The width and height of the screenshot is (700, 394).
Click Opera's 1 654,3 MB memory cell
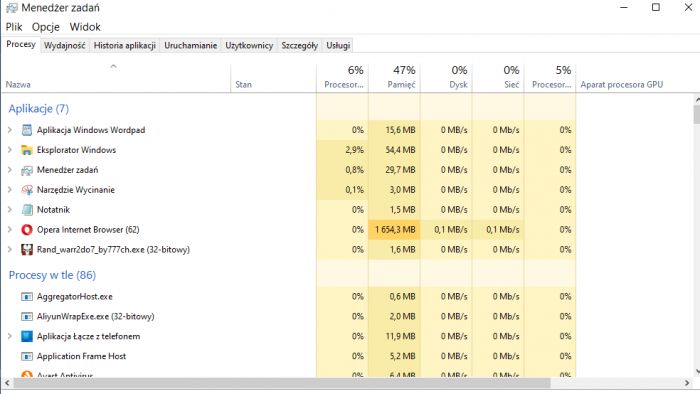coord(395,229)
